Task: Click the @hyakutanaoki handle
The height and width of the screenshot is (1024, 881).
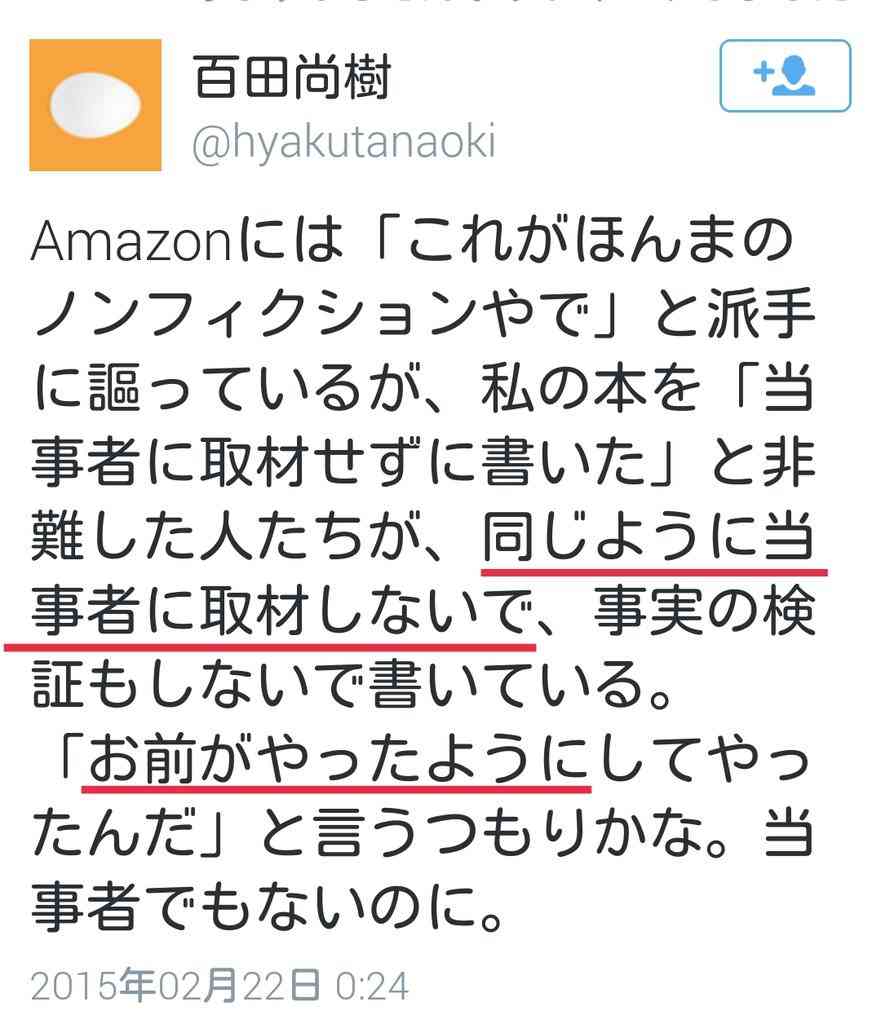Action: [344, 142]
